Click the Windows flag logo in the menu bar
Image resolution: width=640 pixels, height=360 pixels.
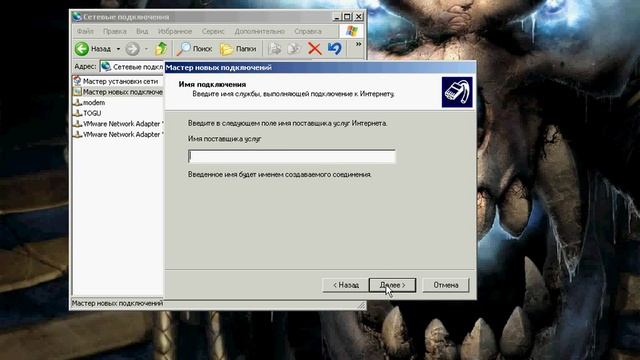351,31
